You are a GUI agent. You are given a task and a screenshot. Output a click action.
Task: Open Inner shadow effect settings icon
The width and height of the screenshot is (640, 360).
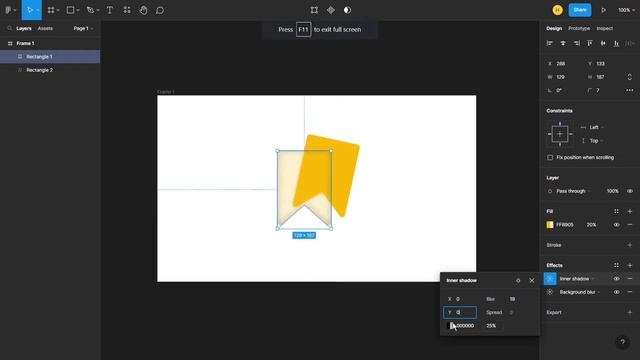point(550,279)
